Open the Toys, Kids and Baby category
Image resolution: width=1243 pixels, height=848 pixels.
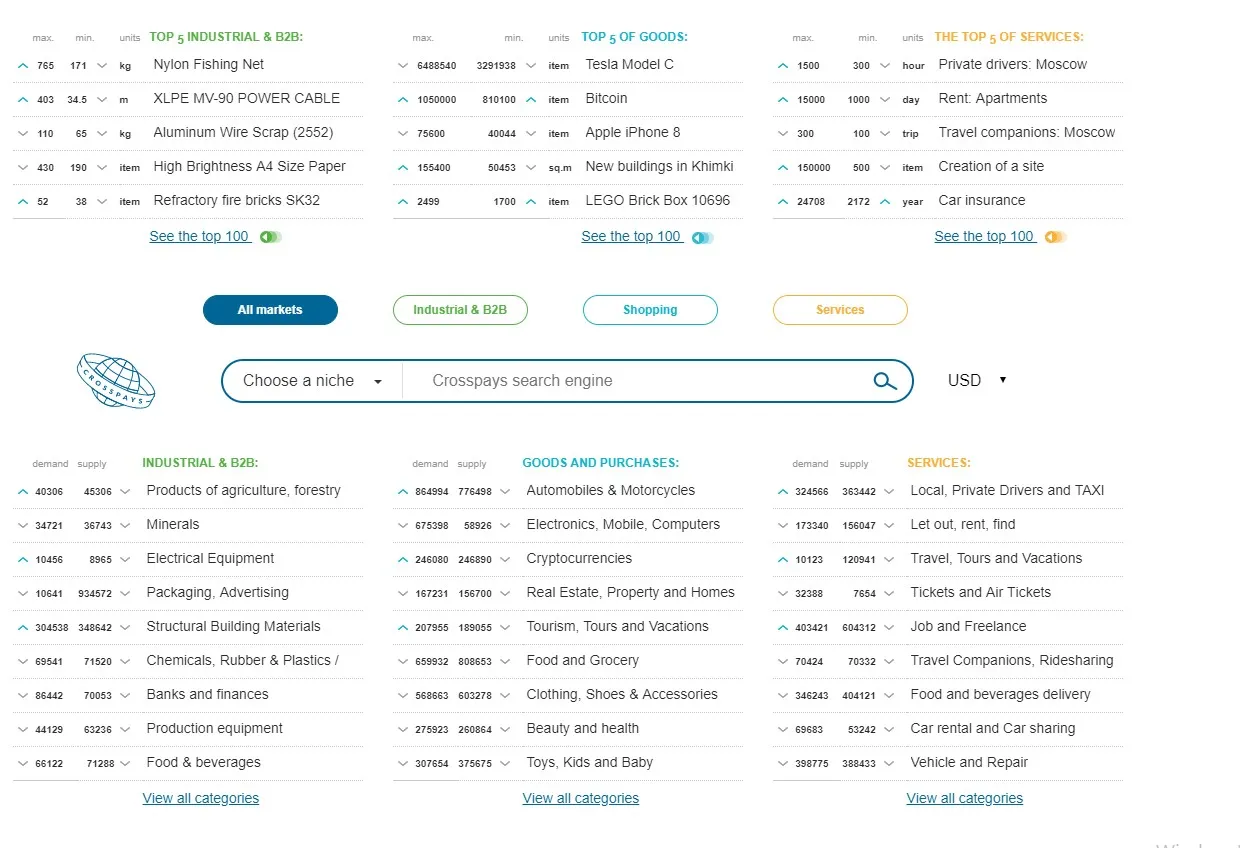[589, 762]
